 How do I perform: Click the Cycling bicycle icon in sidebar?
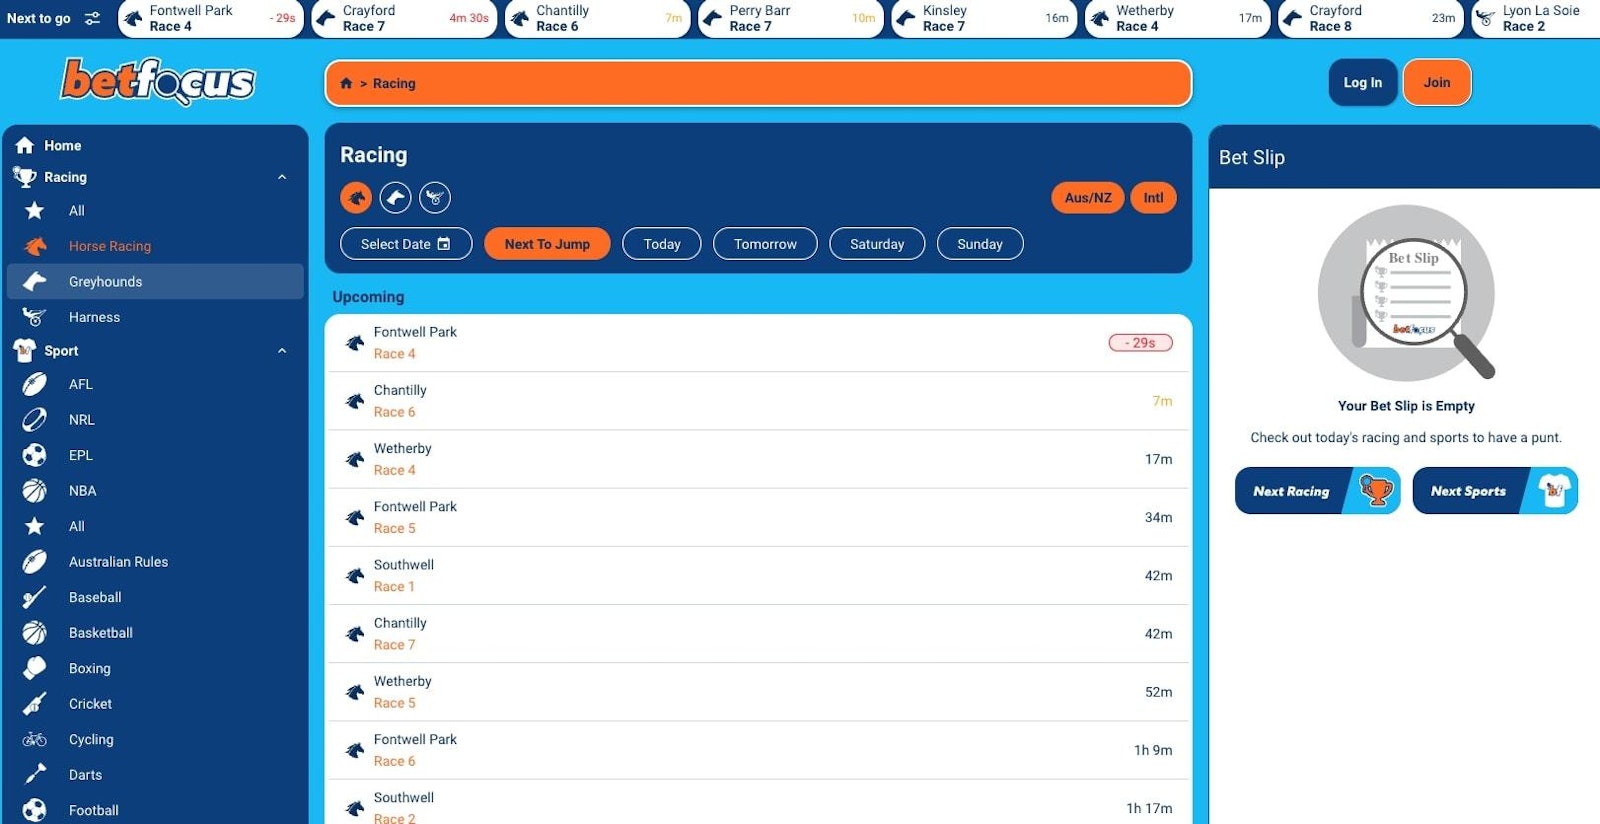tap(35, 740)
